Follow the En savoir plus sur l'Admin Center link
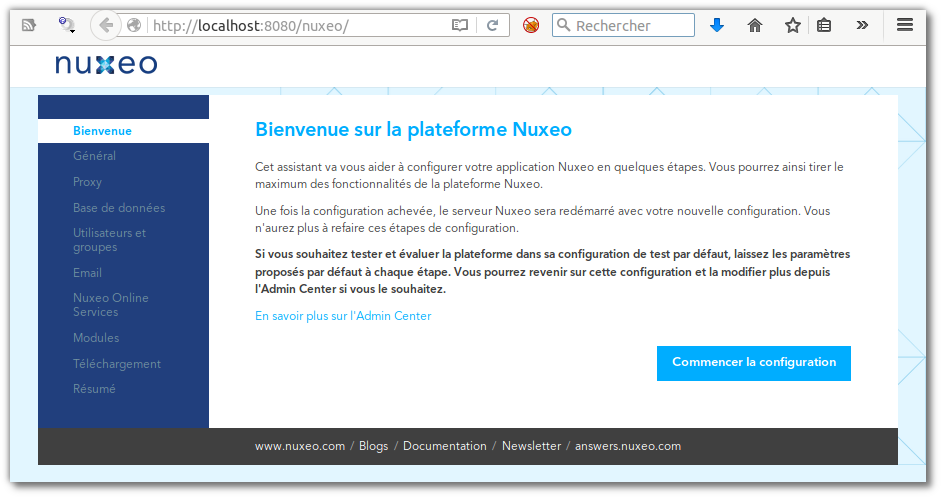 [343, 316]
